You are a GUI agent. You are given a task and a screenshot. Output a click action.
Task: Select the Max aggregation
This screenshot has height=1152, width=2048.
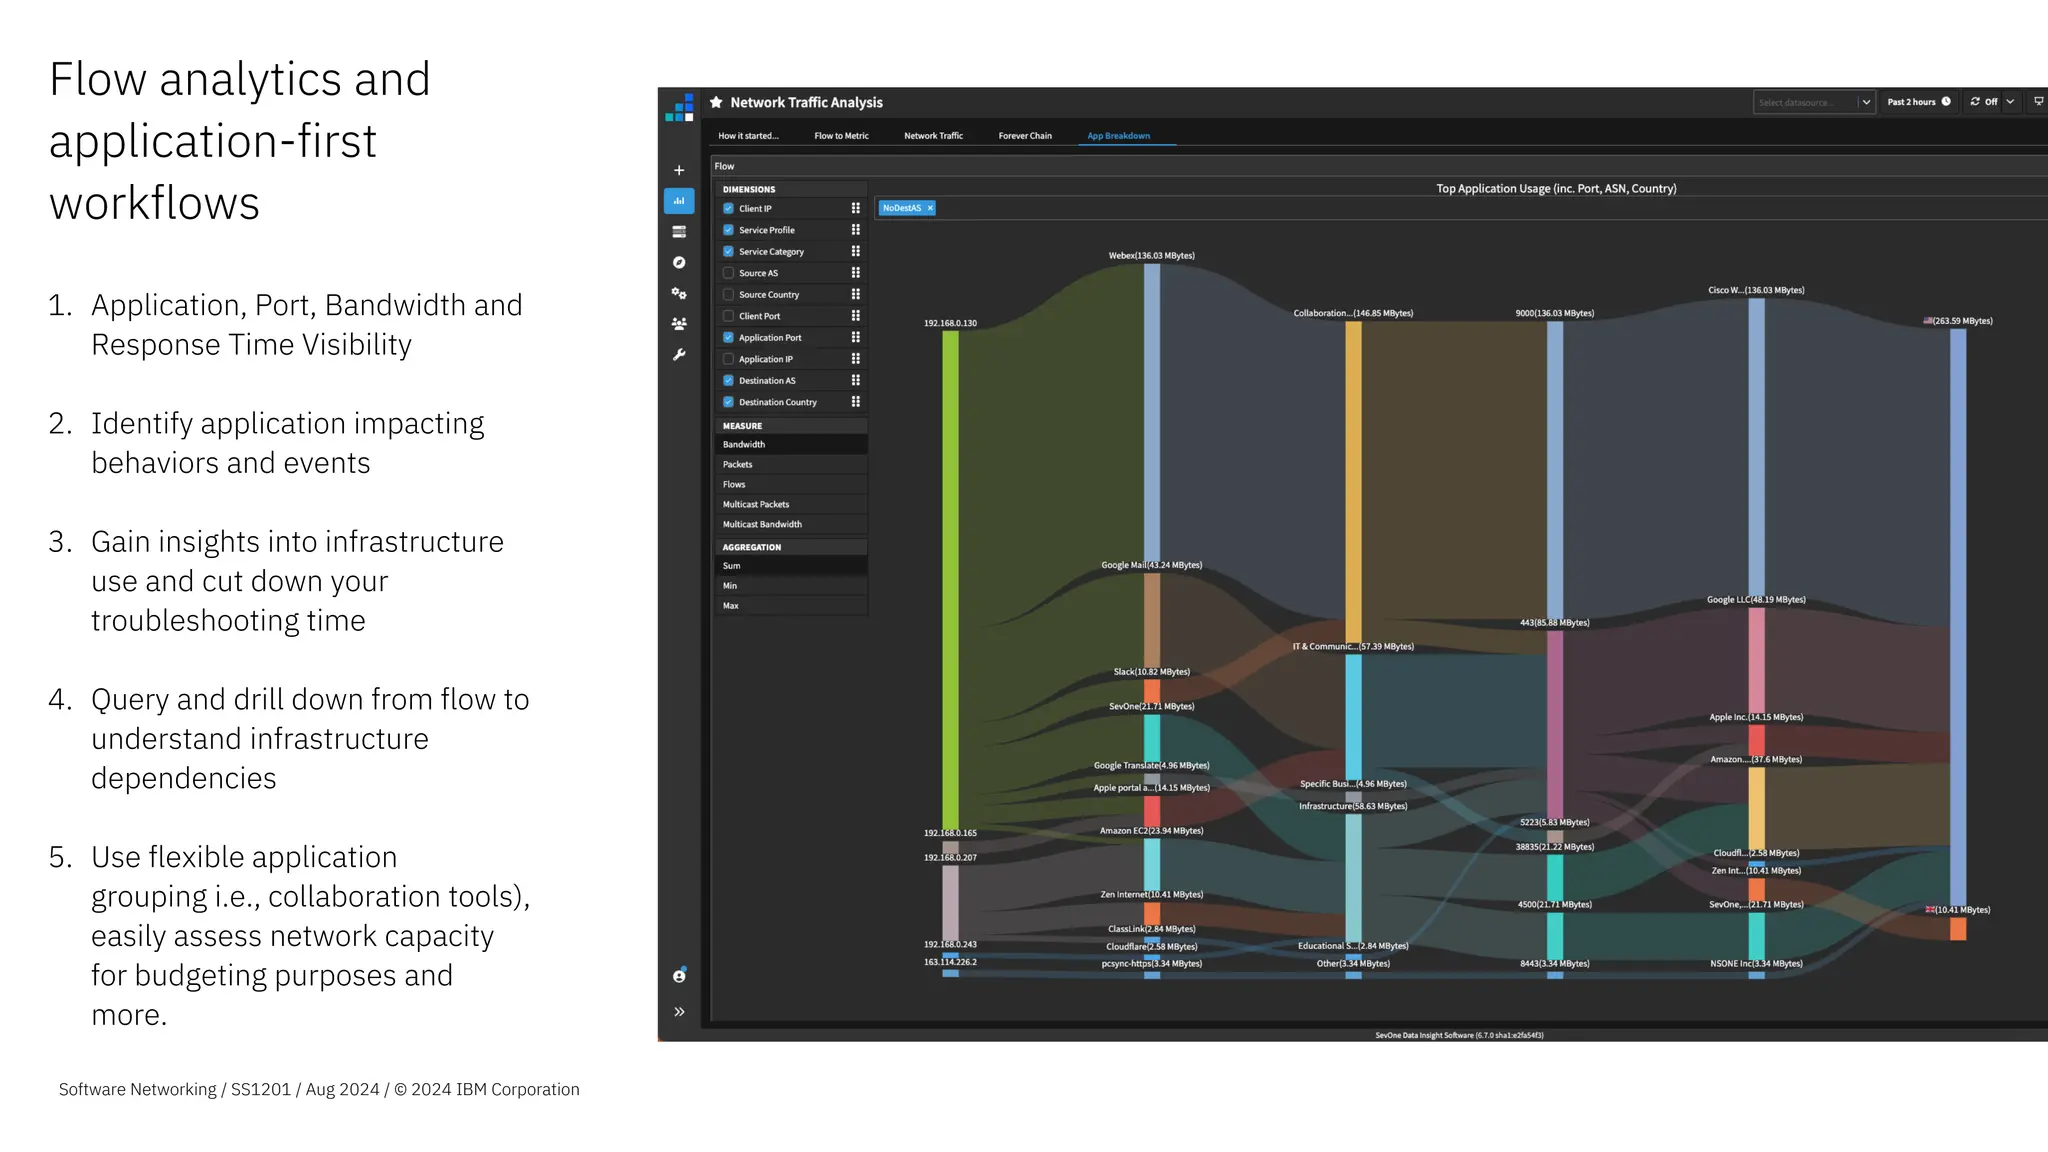click(x=791, y=606)
